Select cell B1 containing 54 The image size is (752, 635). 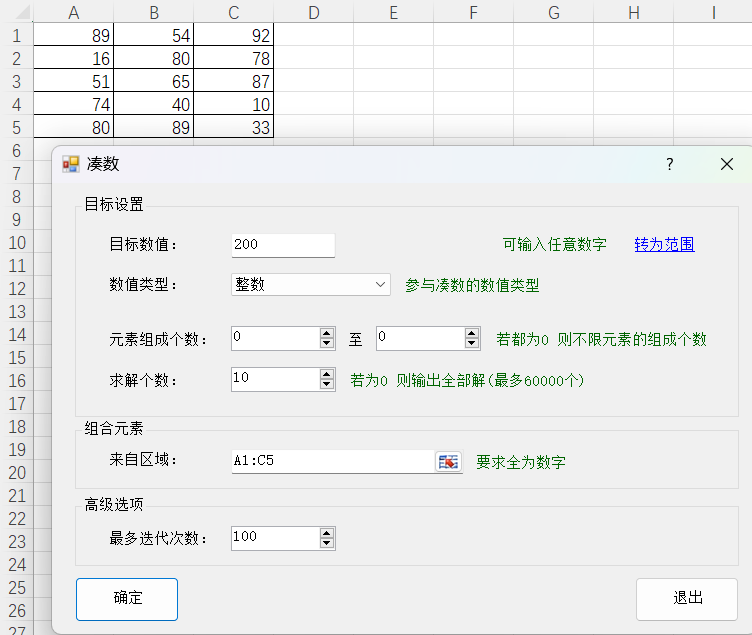tap(153, 35)
